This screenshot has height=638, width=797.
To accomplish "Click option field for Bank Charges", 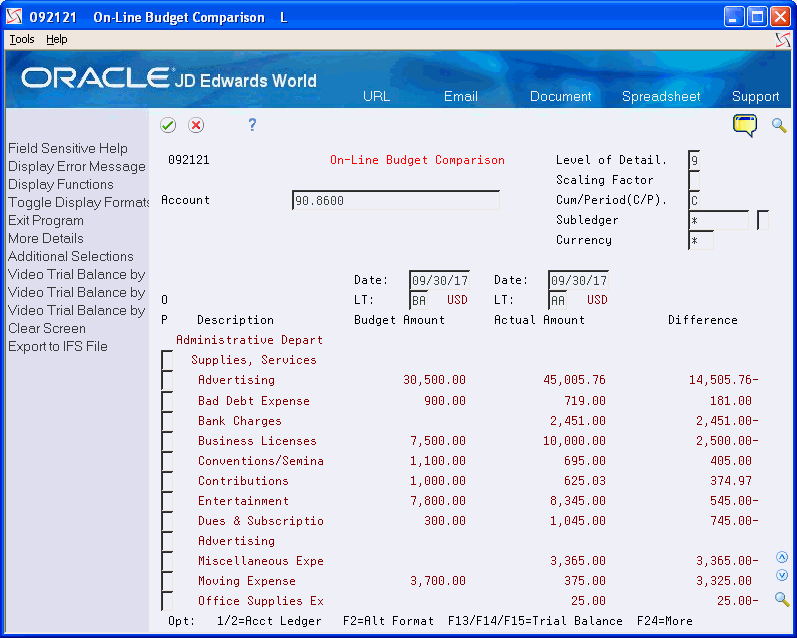I will 167,421.
